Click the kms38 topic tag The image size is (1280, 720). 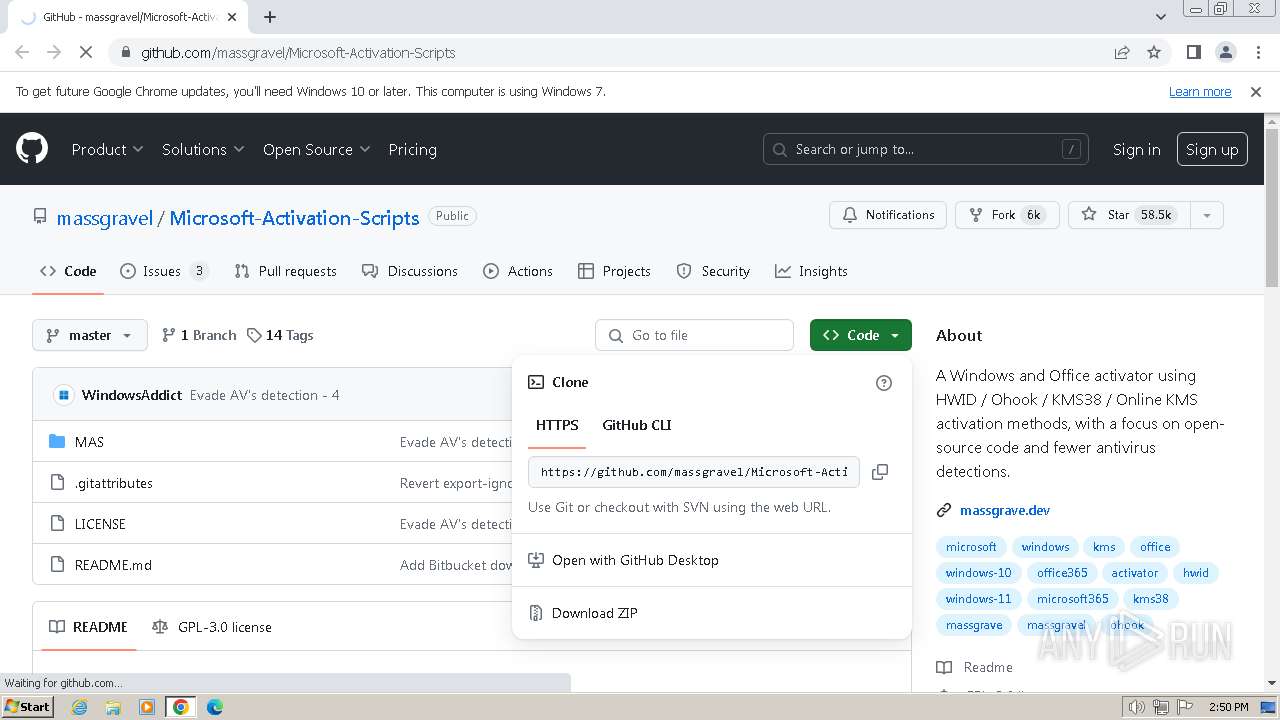[x=1150, y=599]
